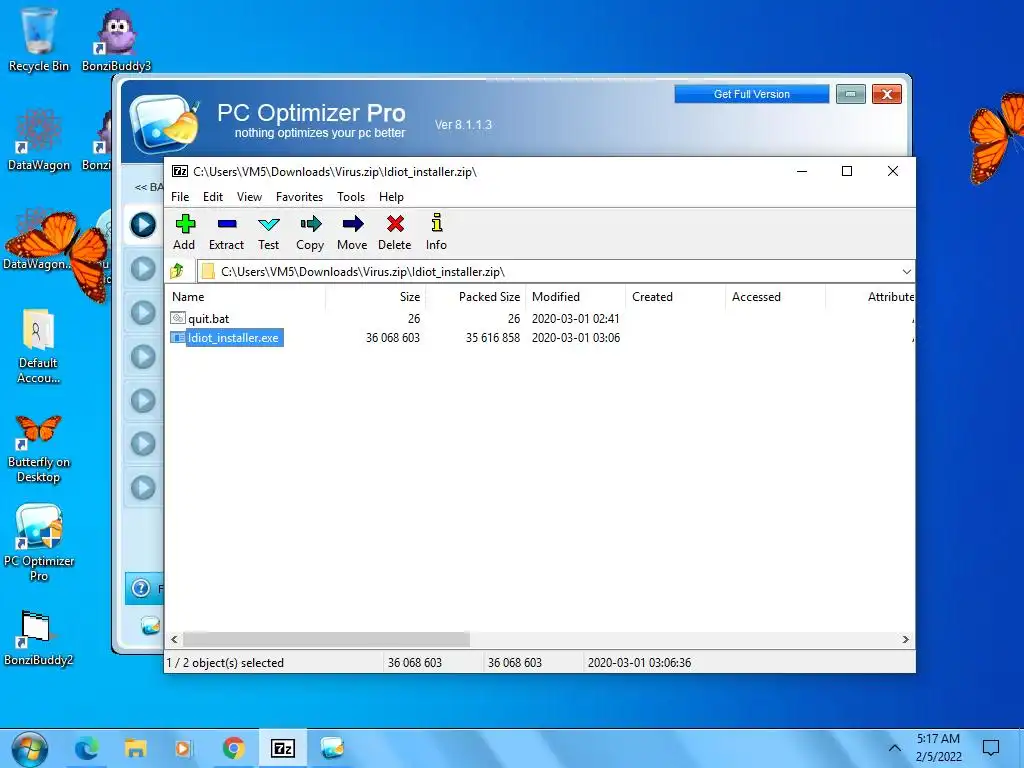
Task: Click the Windows Start orb
Action: (29, 749)
